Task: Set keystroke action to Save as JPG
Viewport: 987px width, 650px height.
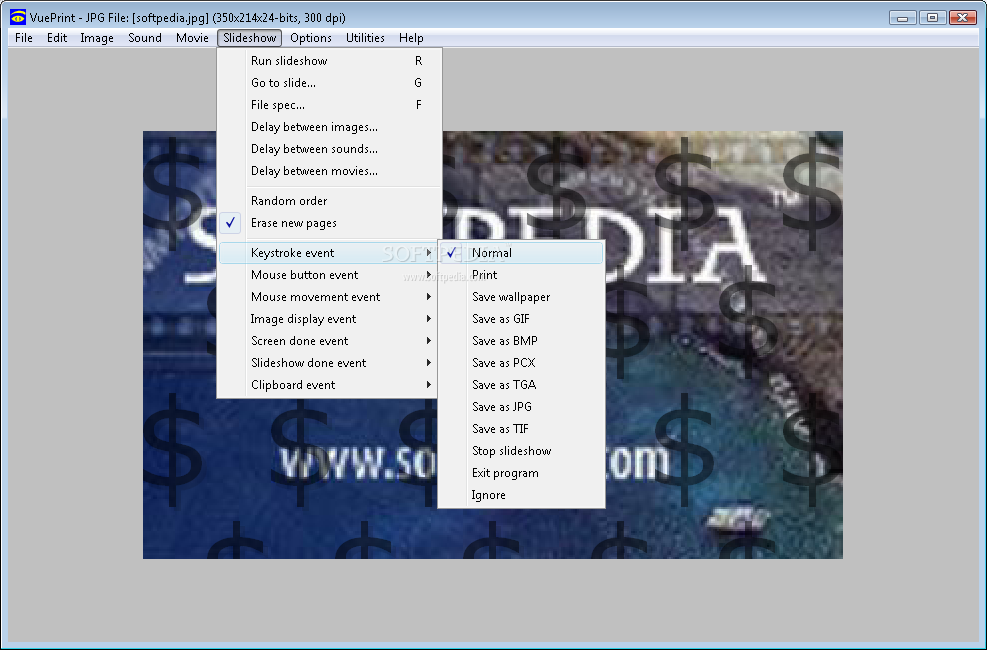Action: [521, 407]
